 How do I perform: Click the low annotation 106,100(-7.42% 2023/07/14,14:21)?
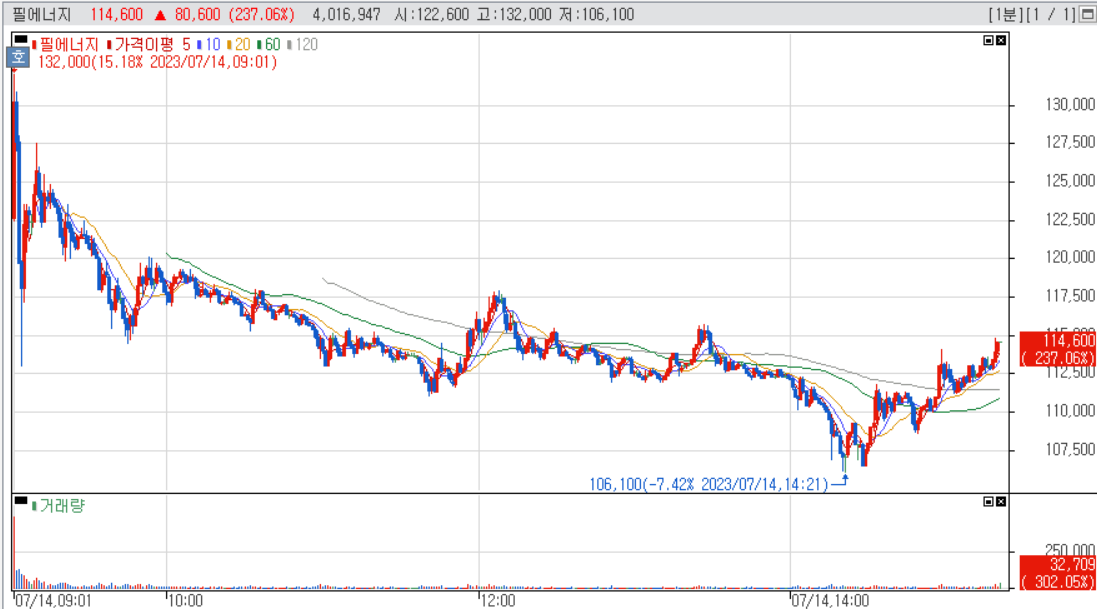click(x=709, y=484)
